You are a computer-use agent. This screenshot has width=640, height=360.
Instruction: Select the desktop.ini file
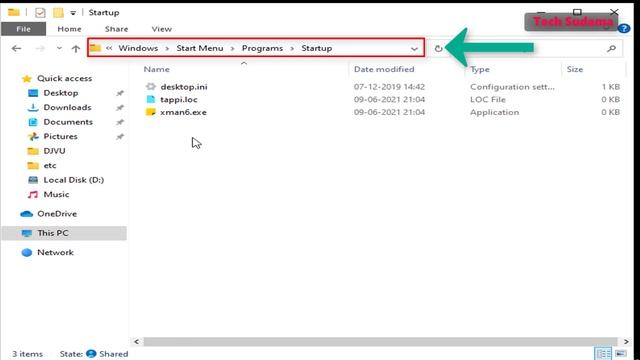pyautogui.click(x=184, y=87)
